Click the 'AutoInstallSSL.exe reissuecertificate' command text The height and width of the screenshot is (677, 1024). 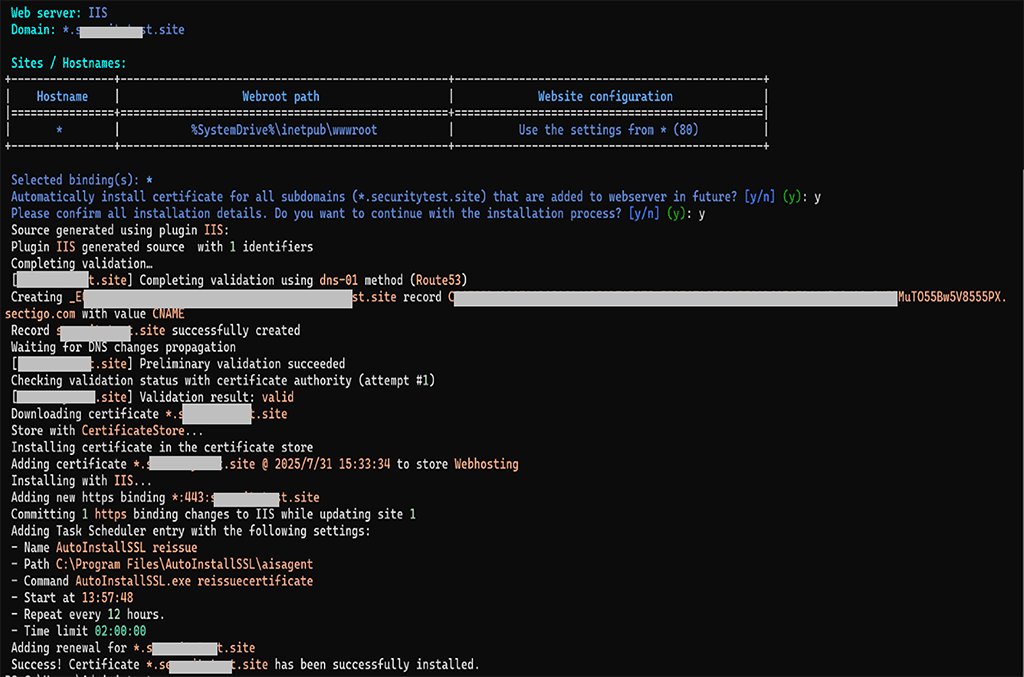point(194,581)
